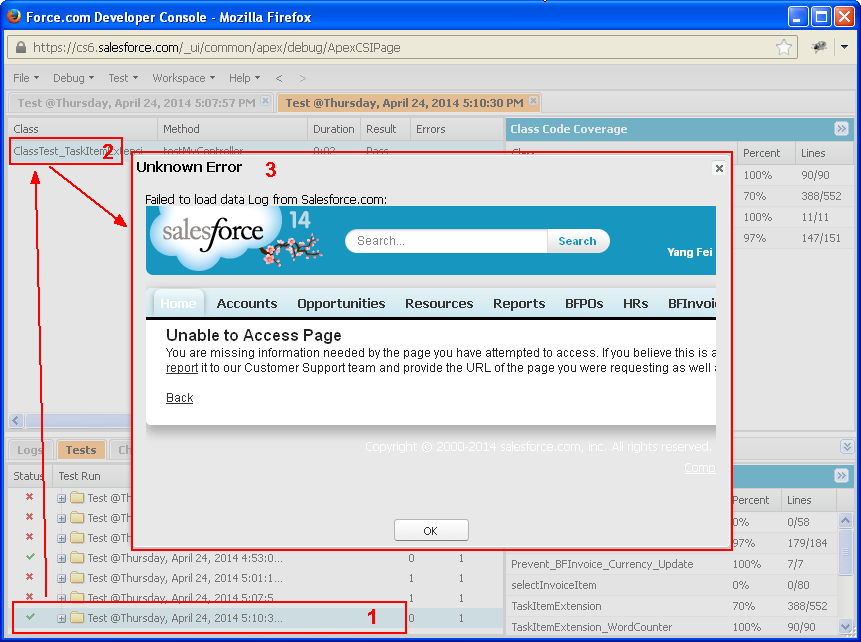861x642 pixels.
Task: Click the Firefox add-on icon beside URL bar
Action: pos(819,47)
